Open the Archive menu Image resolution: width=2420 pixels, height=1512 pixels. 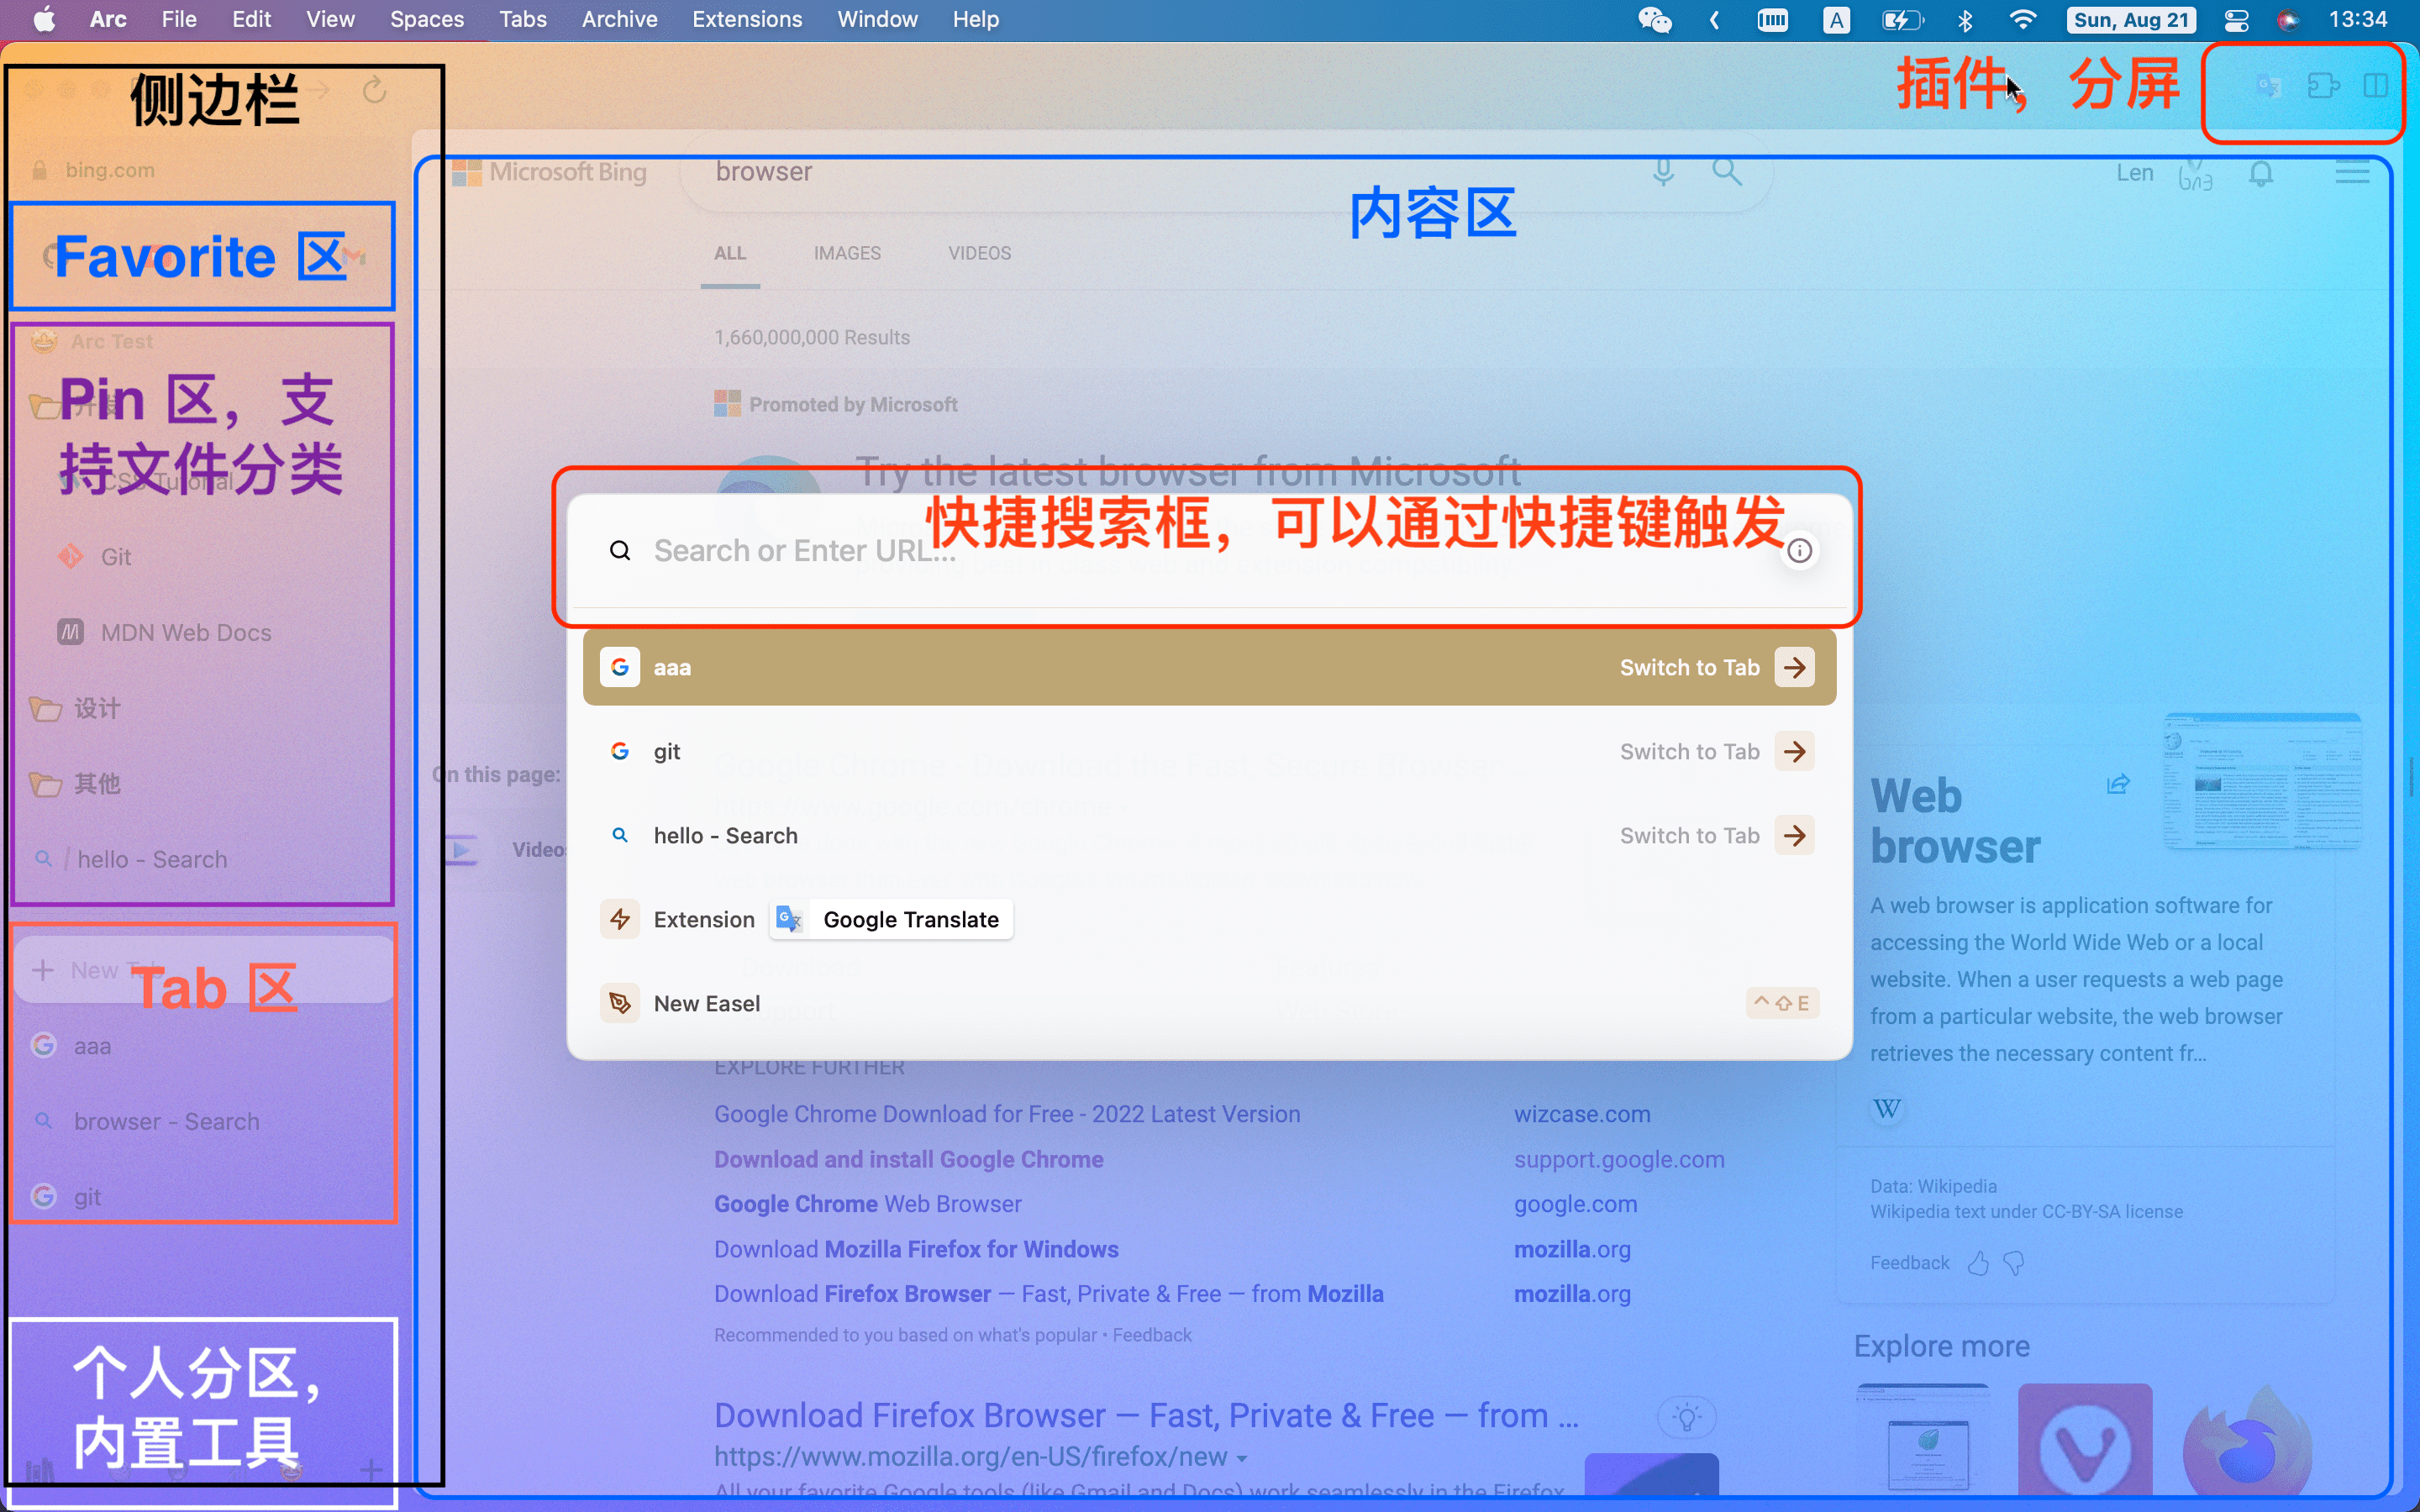(x=620, y=19)
